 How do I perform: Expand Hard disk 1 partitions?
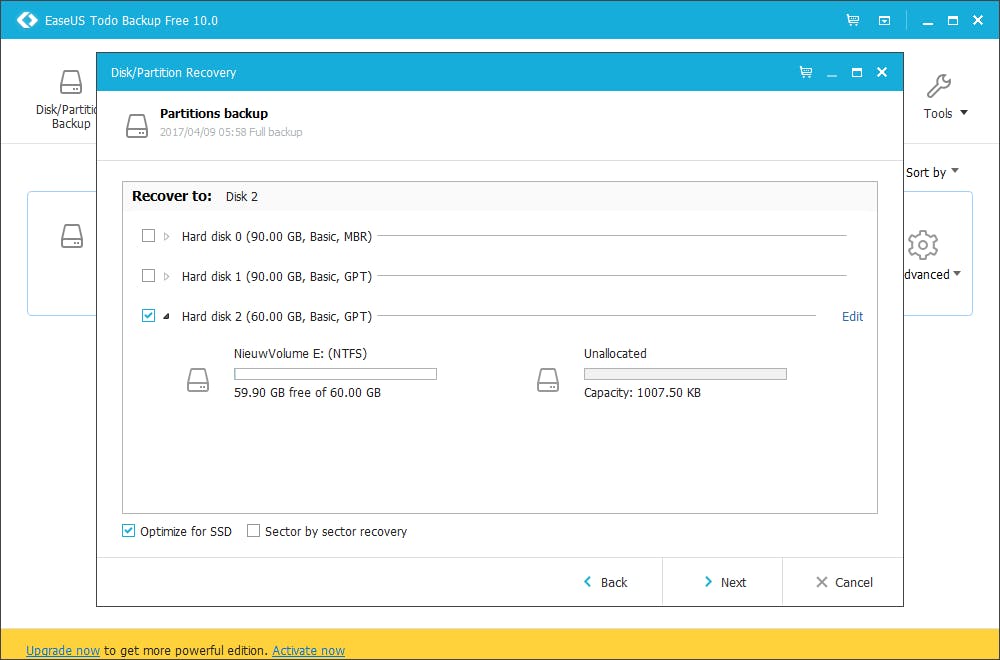166,276
